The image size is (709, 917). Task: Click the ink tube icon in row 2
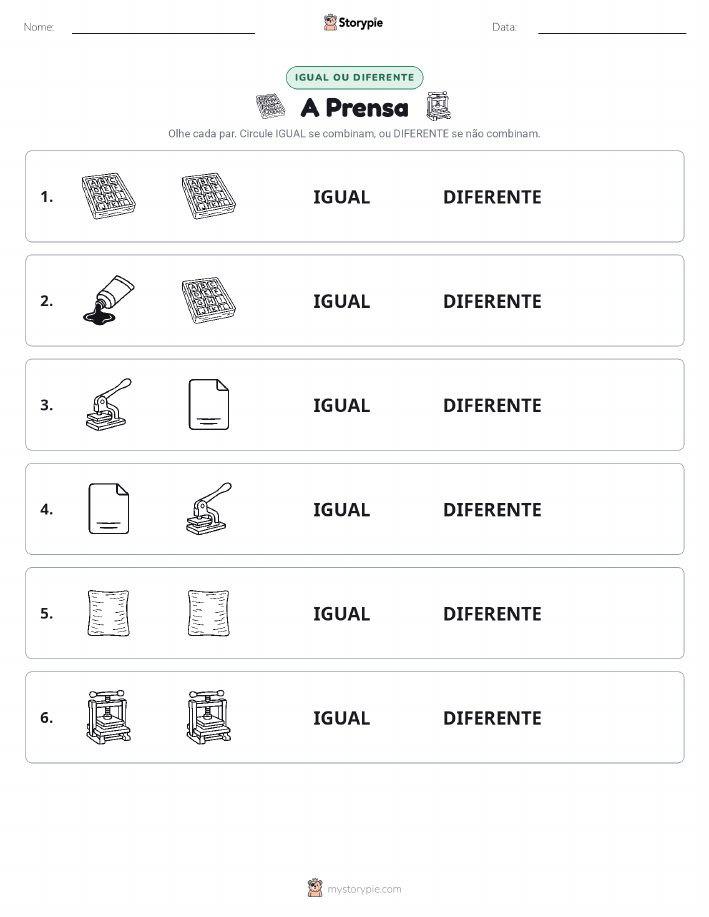pyautogui.click(x=109, y=301)
